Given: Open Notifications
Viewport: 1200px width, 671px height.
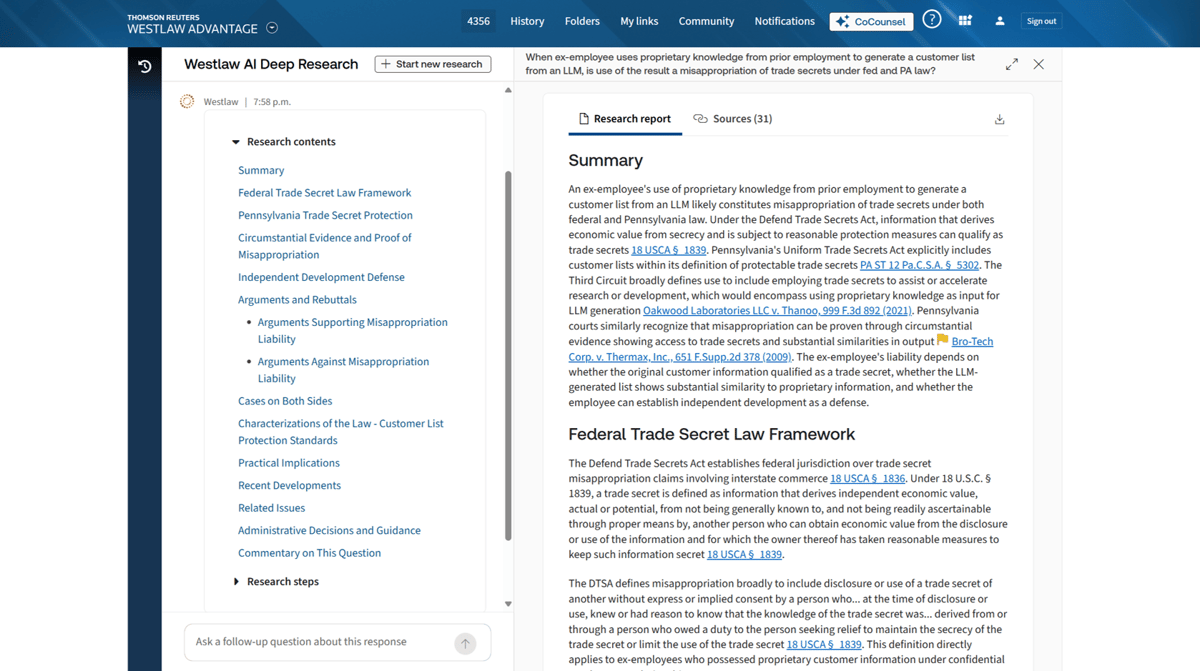Looking at the screenshot, I should [x=784, y=20].
